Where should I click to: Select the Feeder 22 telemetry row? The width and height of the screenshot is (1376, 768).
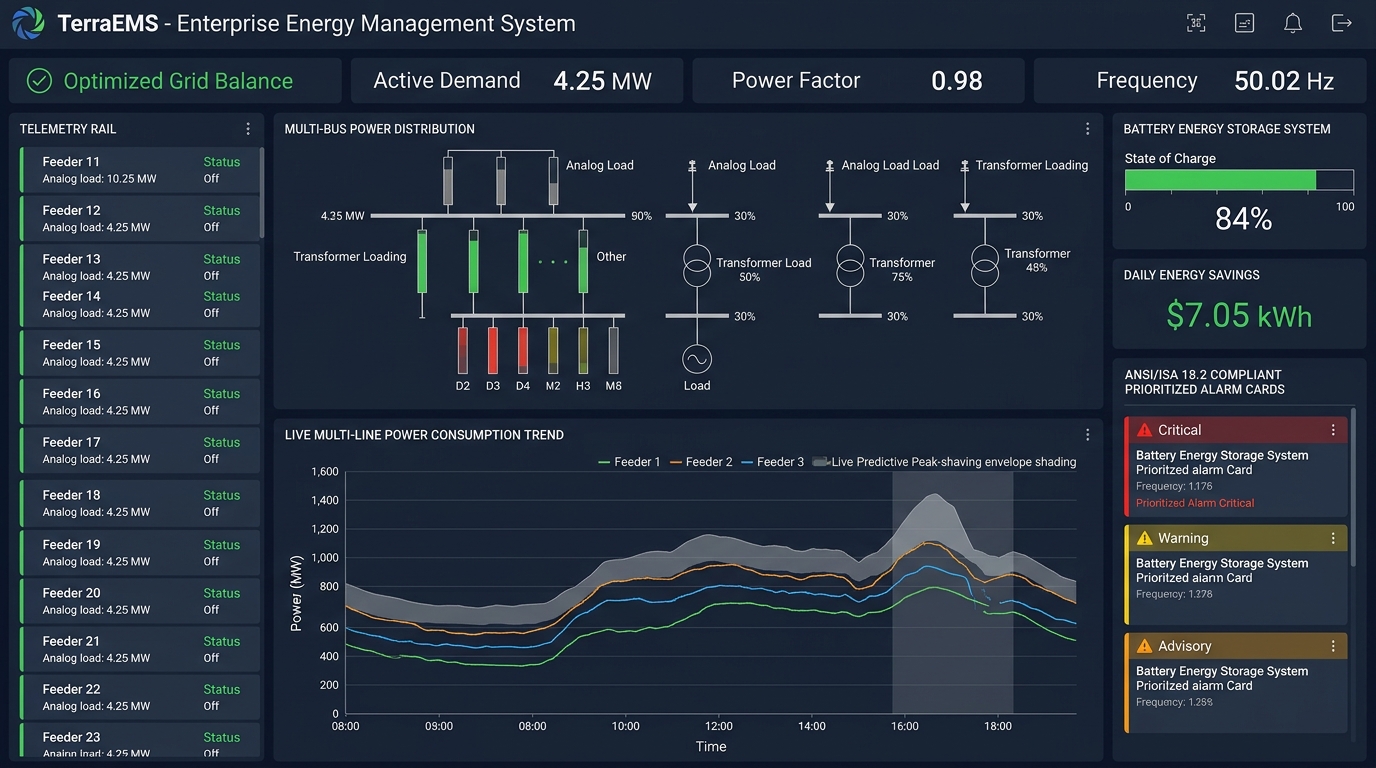140,697
